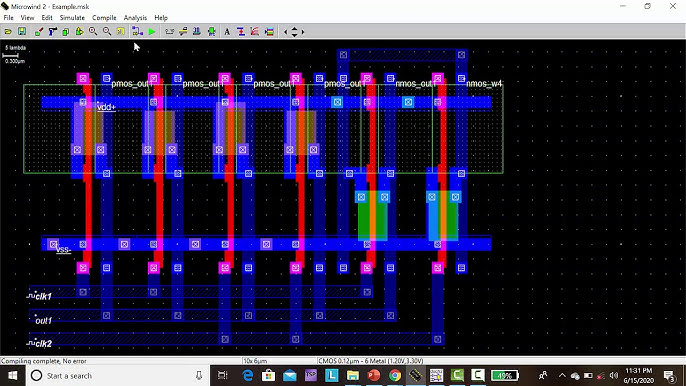Open the Simulate menu

[x=72, y=18]
